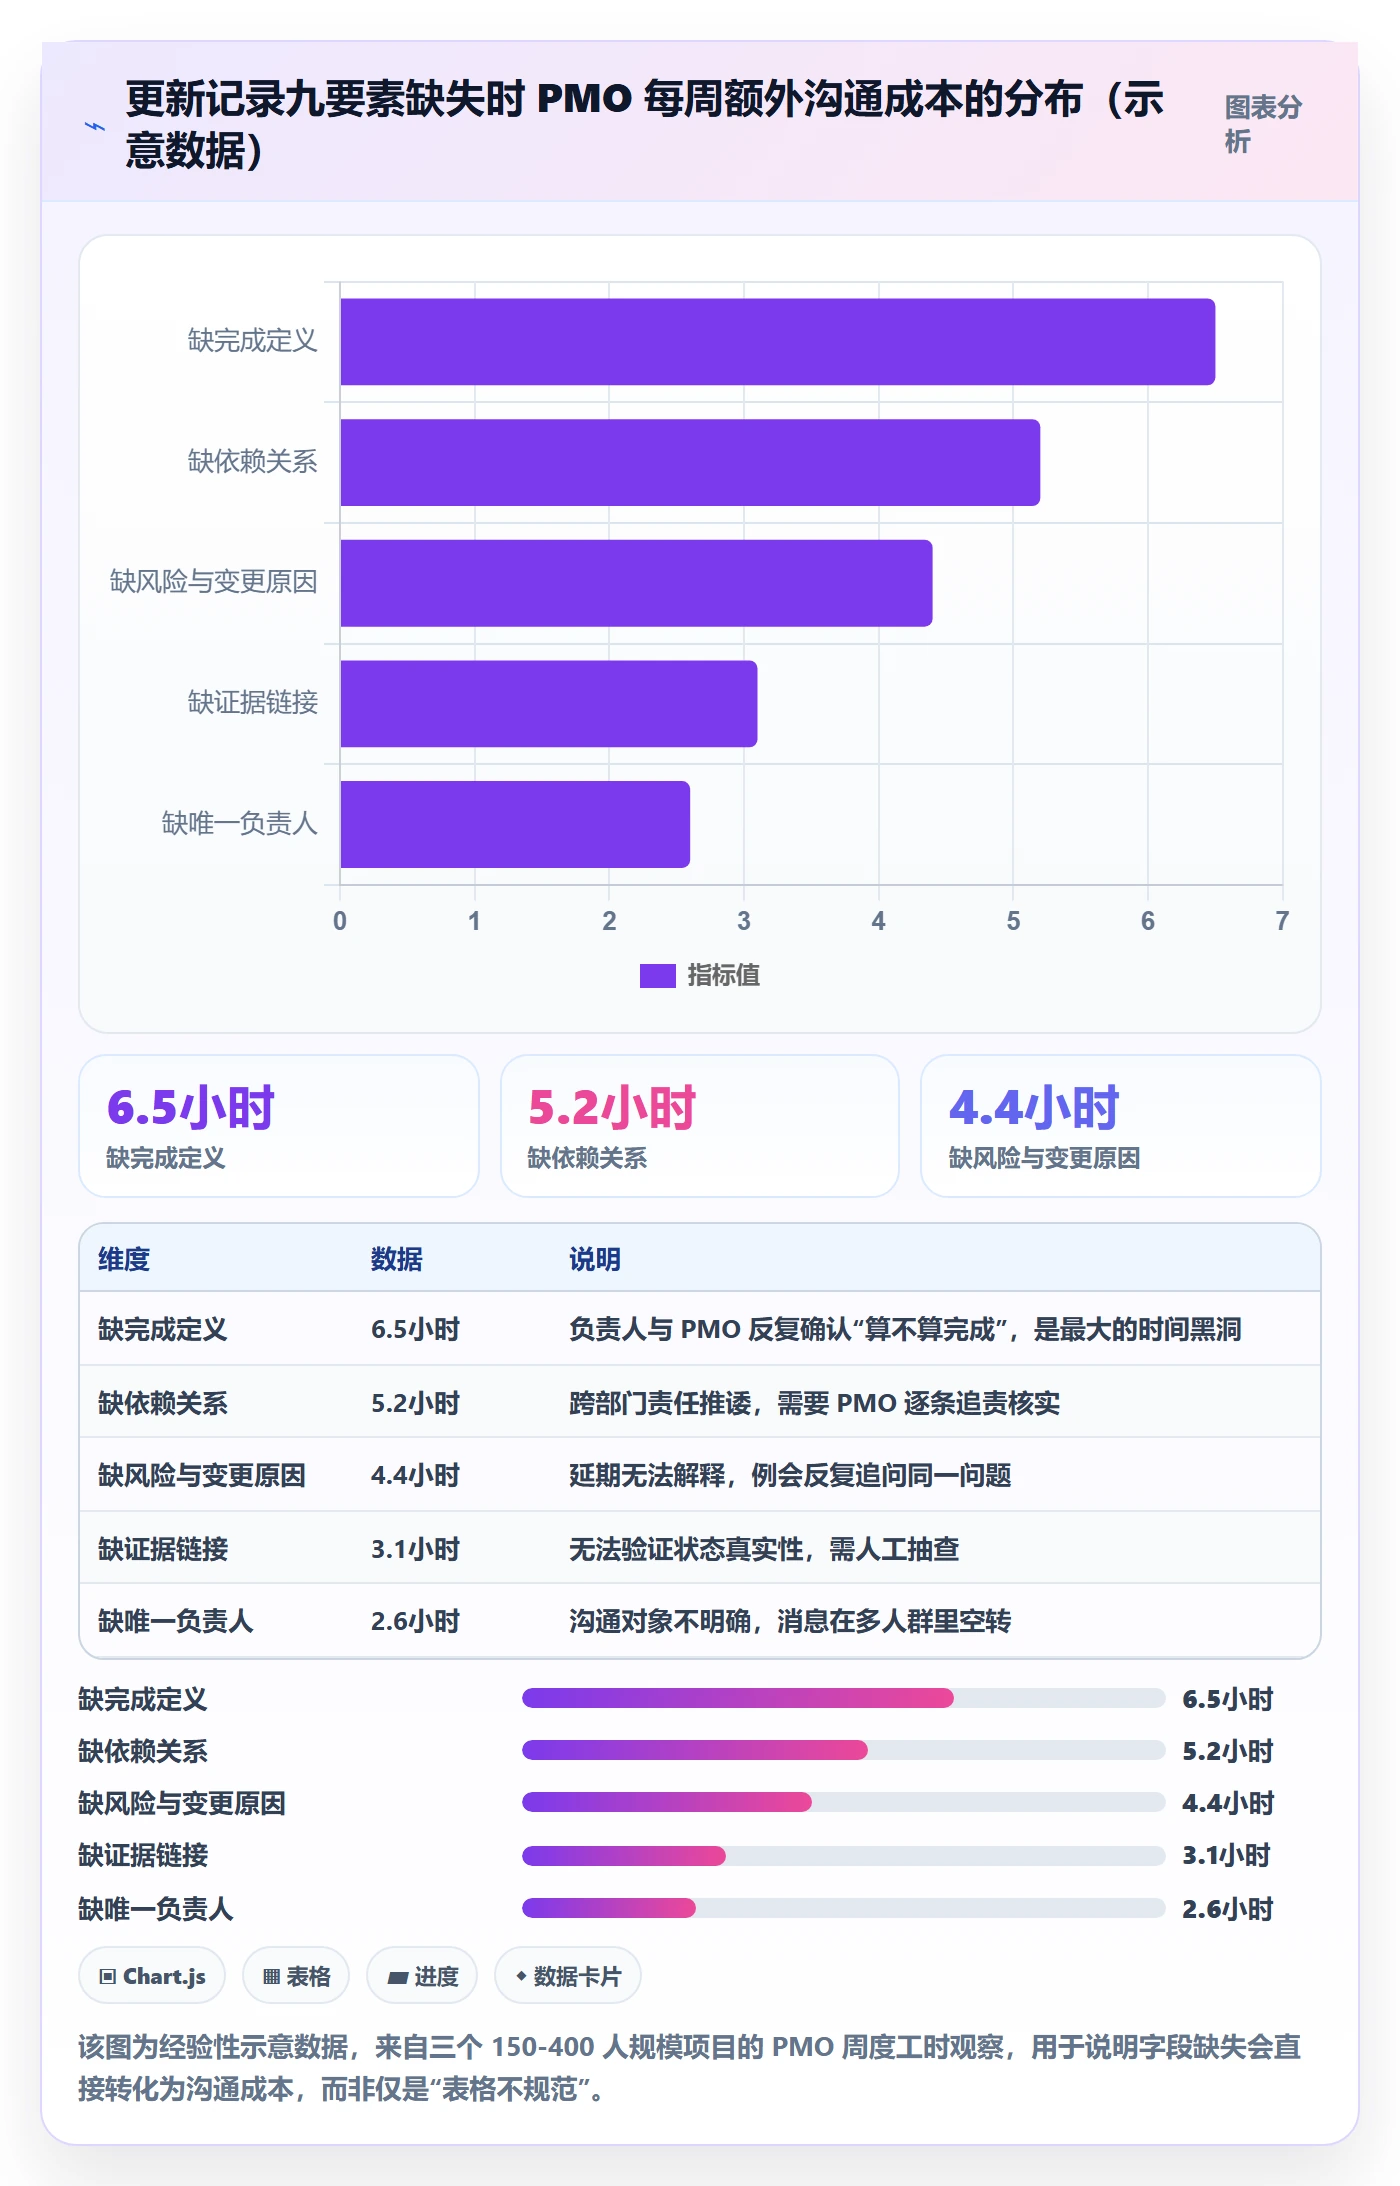Click the 缺依赖关系 bar in chart

point(690,462)
